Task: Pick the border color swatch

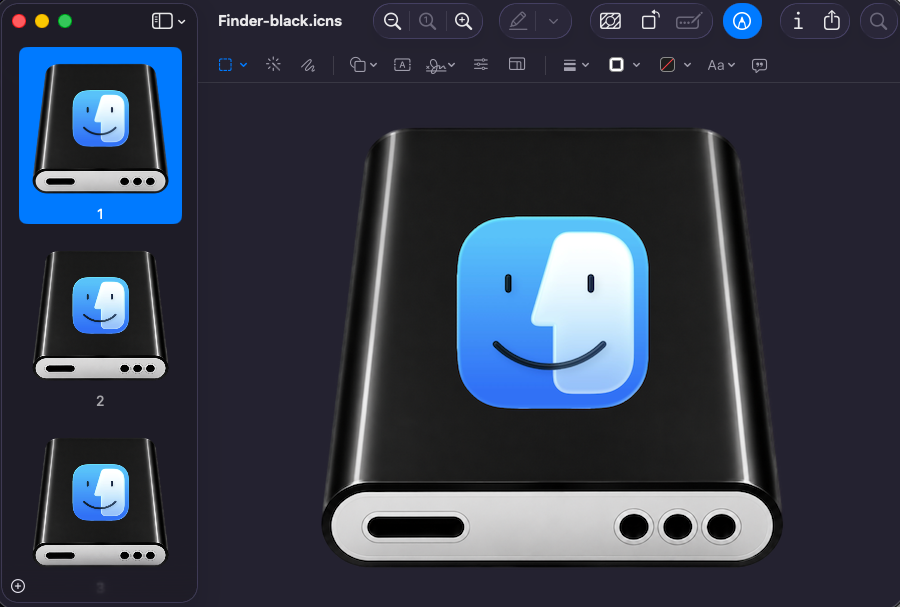Action: click(x=616, y=65)
